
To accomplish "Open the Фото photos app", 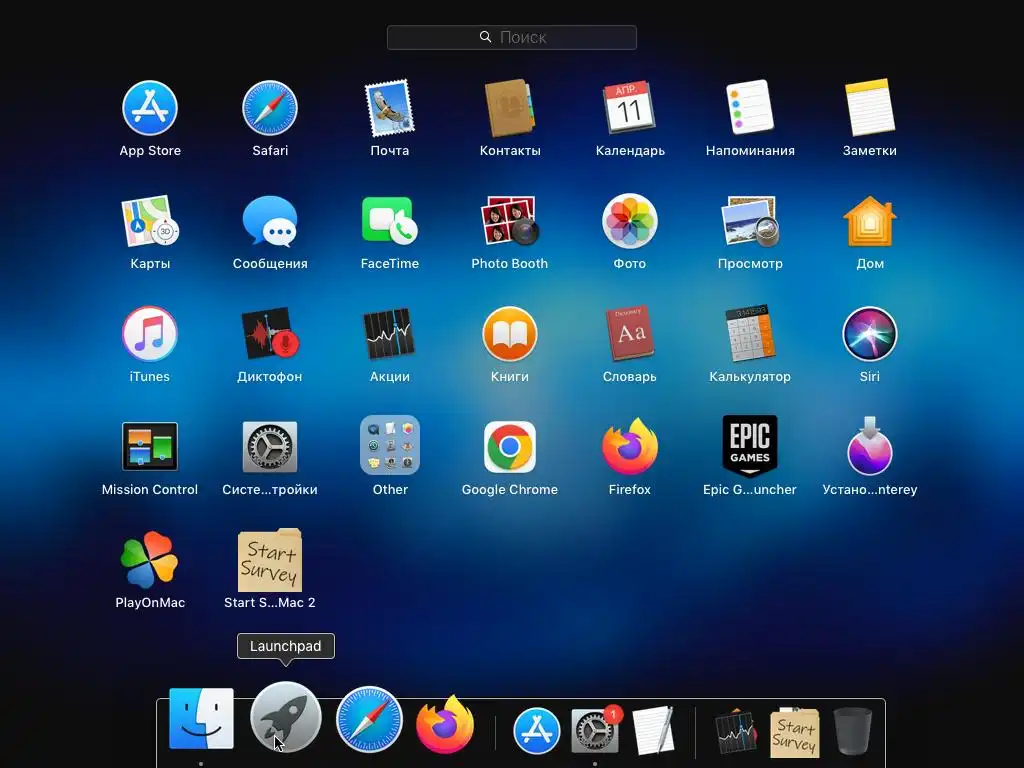I will (x=630, y=221).
